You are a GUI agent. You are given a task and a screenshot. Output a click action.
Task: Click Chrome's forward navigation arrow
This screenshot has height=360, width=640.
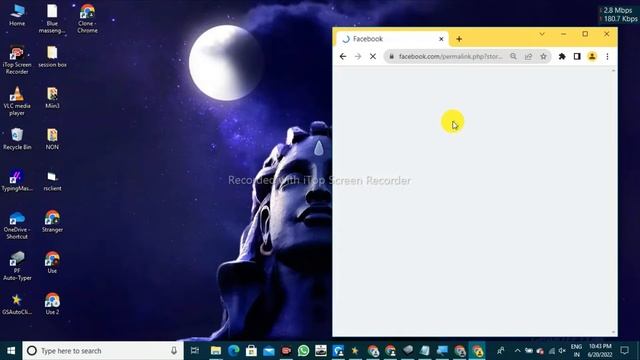358,56
